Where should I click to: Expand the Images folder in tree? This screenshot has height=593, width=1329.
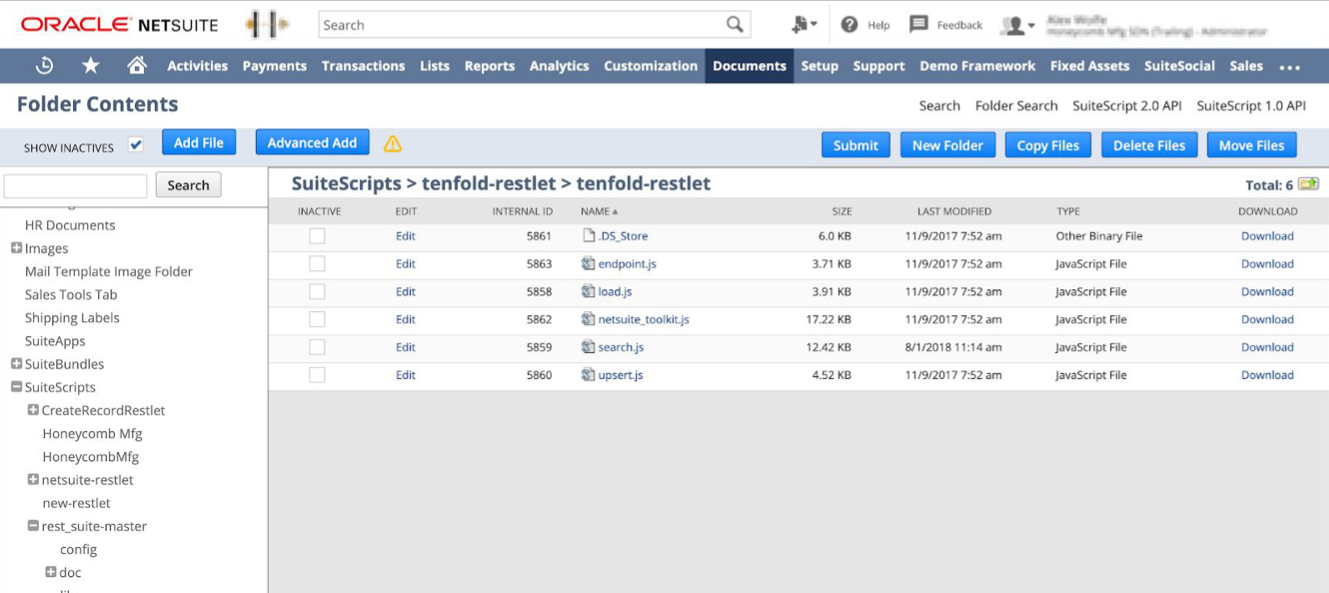pyautogui.click(x=16, y=248)
